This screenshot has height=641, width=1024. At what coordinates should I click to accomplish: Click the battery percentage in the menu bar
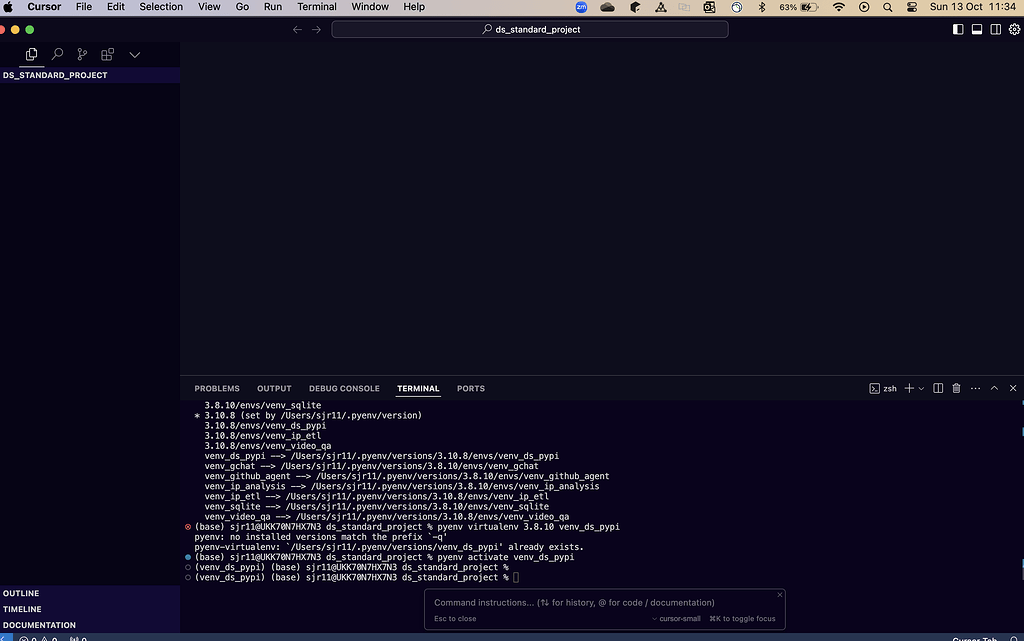click(x=789, y=7)
